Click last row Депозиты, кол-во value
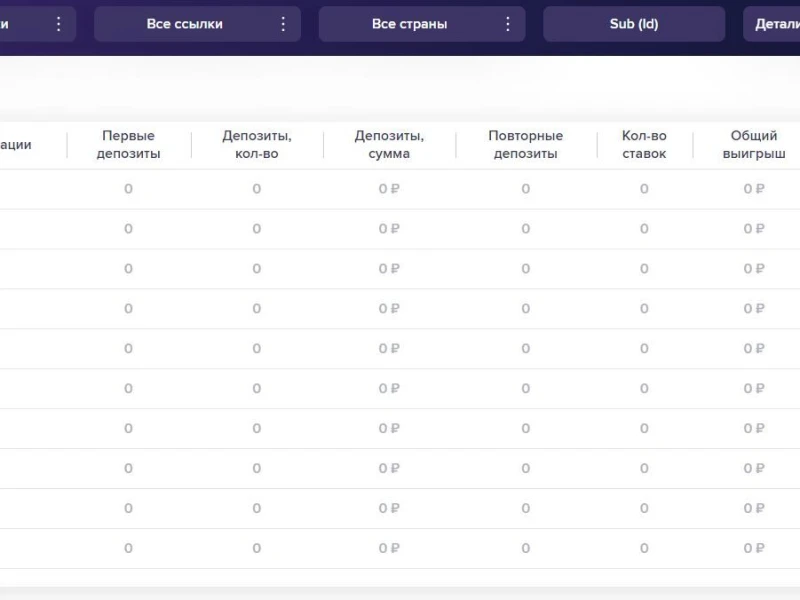 [x=257, y=548]
